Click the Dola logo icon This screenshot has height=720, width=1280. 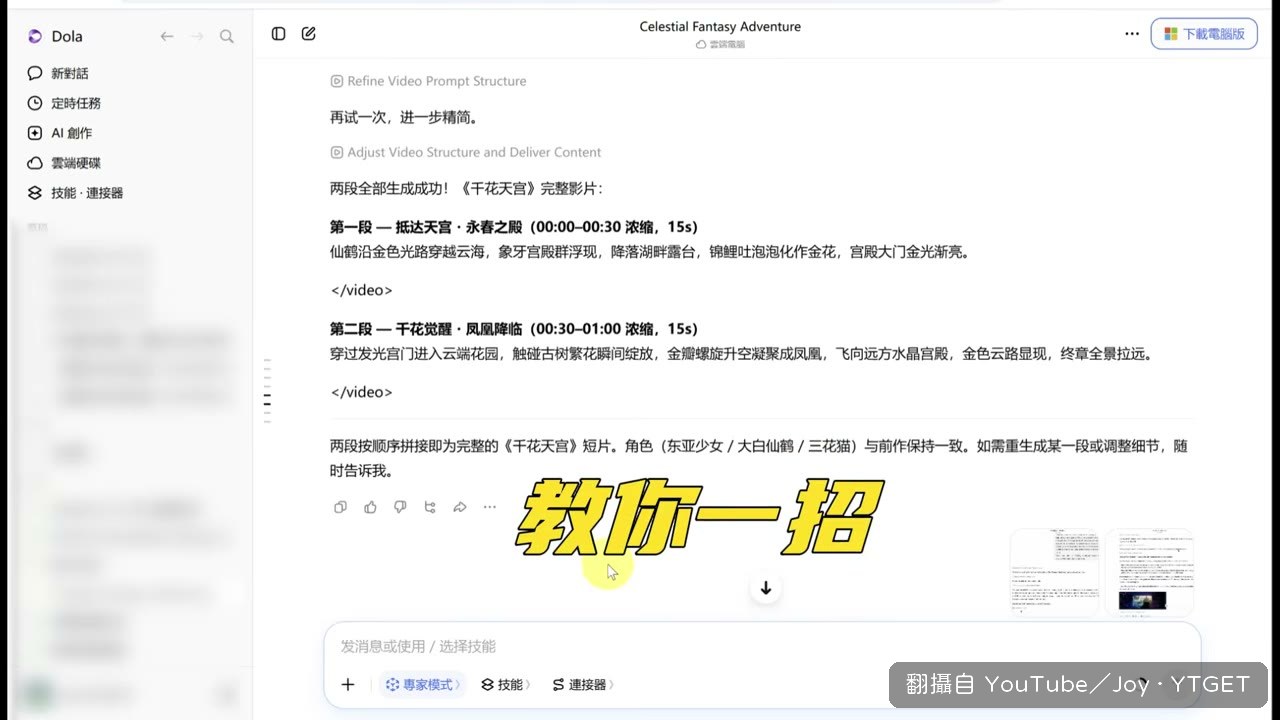pos(35,36)
